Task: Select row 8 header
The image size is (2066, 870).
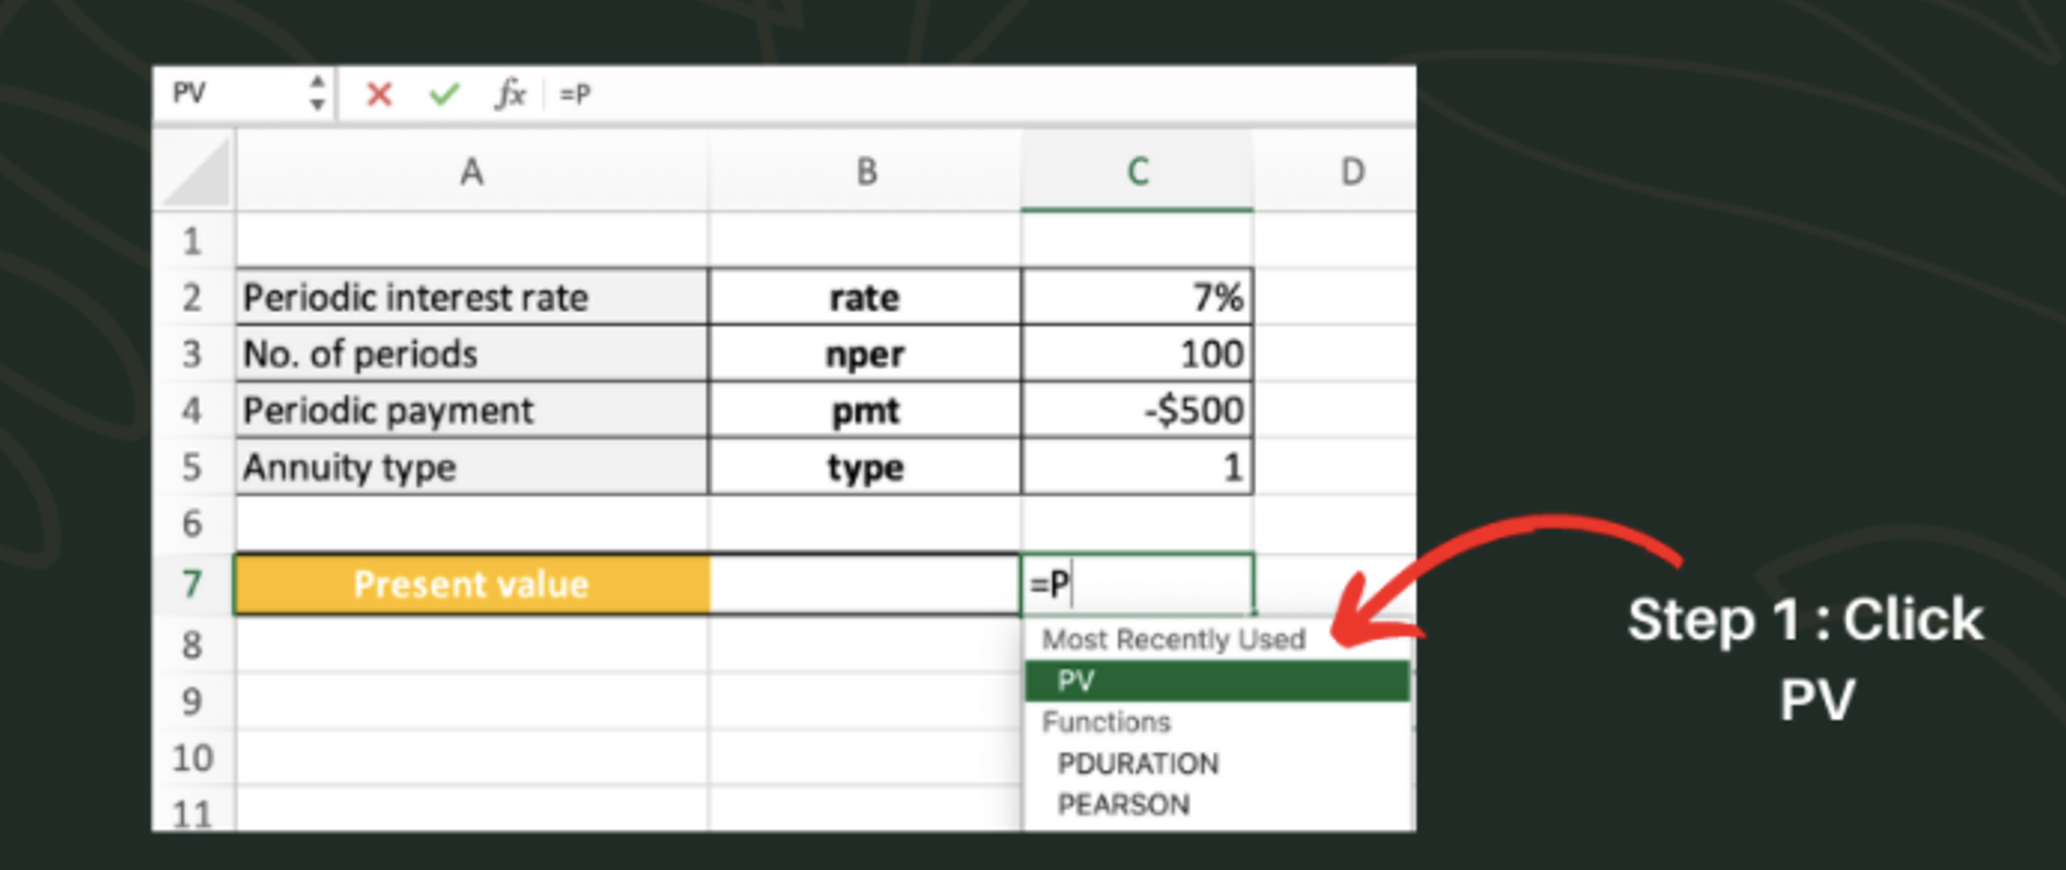Action: [x=193, y=645]
